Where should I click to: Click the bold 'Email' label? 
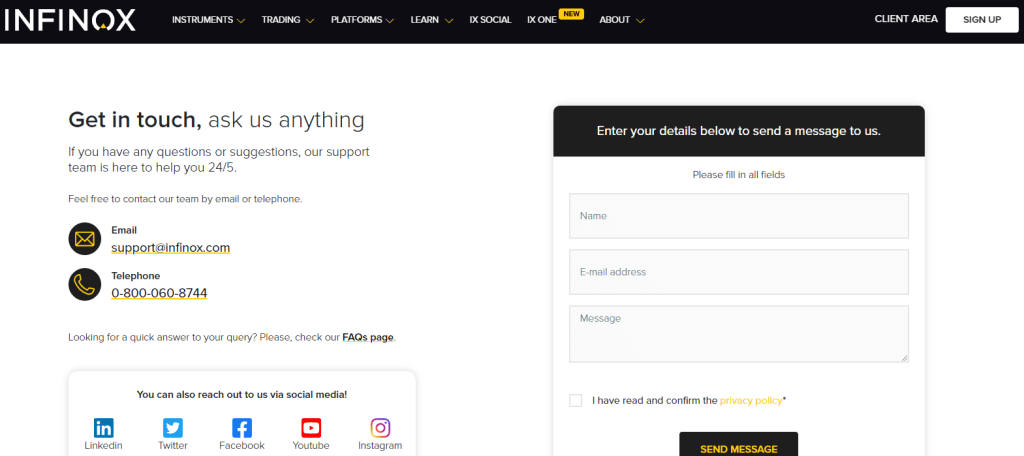(x=124, y=231)
